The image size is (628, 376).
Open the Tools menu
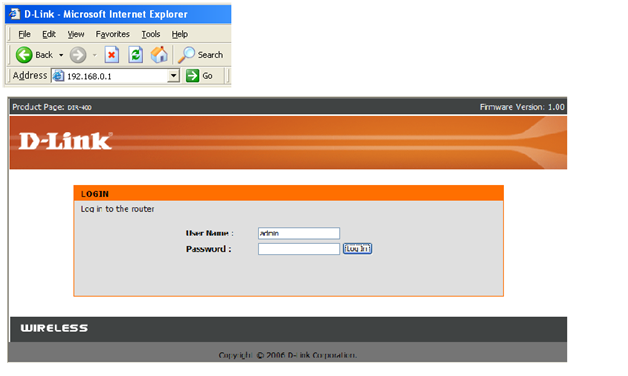click(x=151, y=34)
